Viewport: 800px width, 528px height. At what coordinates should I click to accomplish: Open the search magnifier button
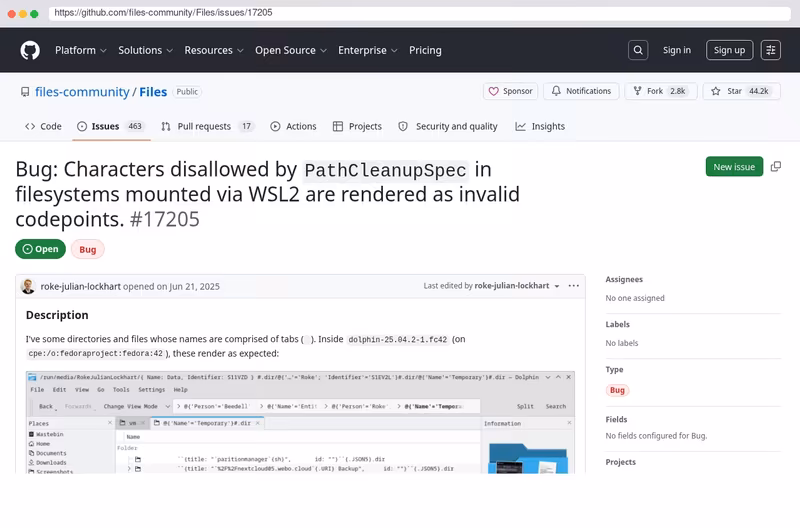pyautogui.click(x=638, y=50)
